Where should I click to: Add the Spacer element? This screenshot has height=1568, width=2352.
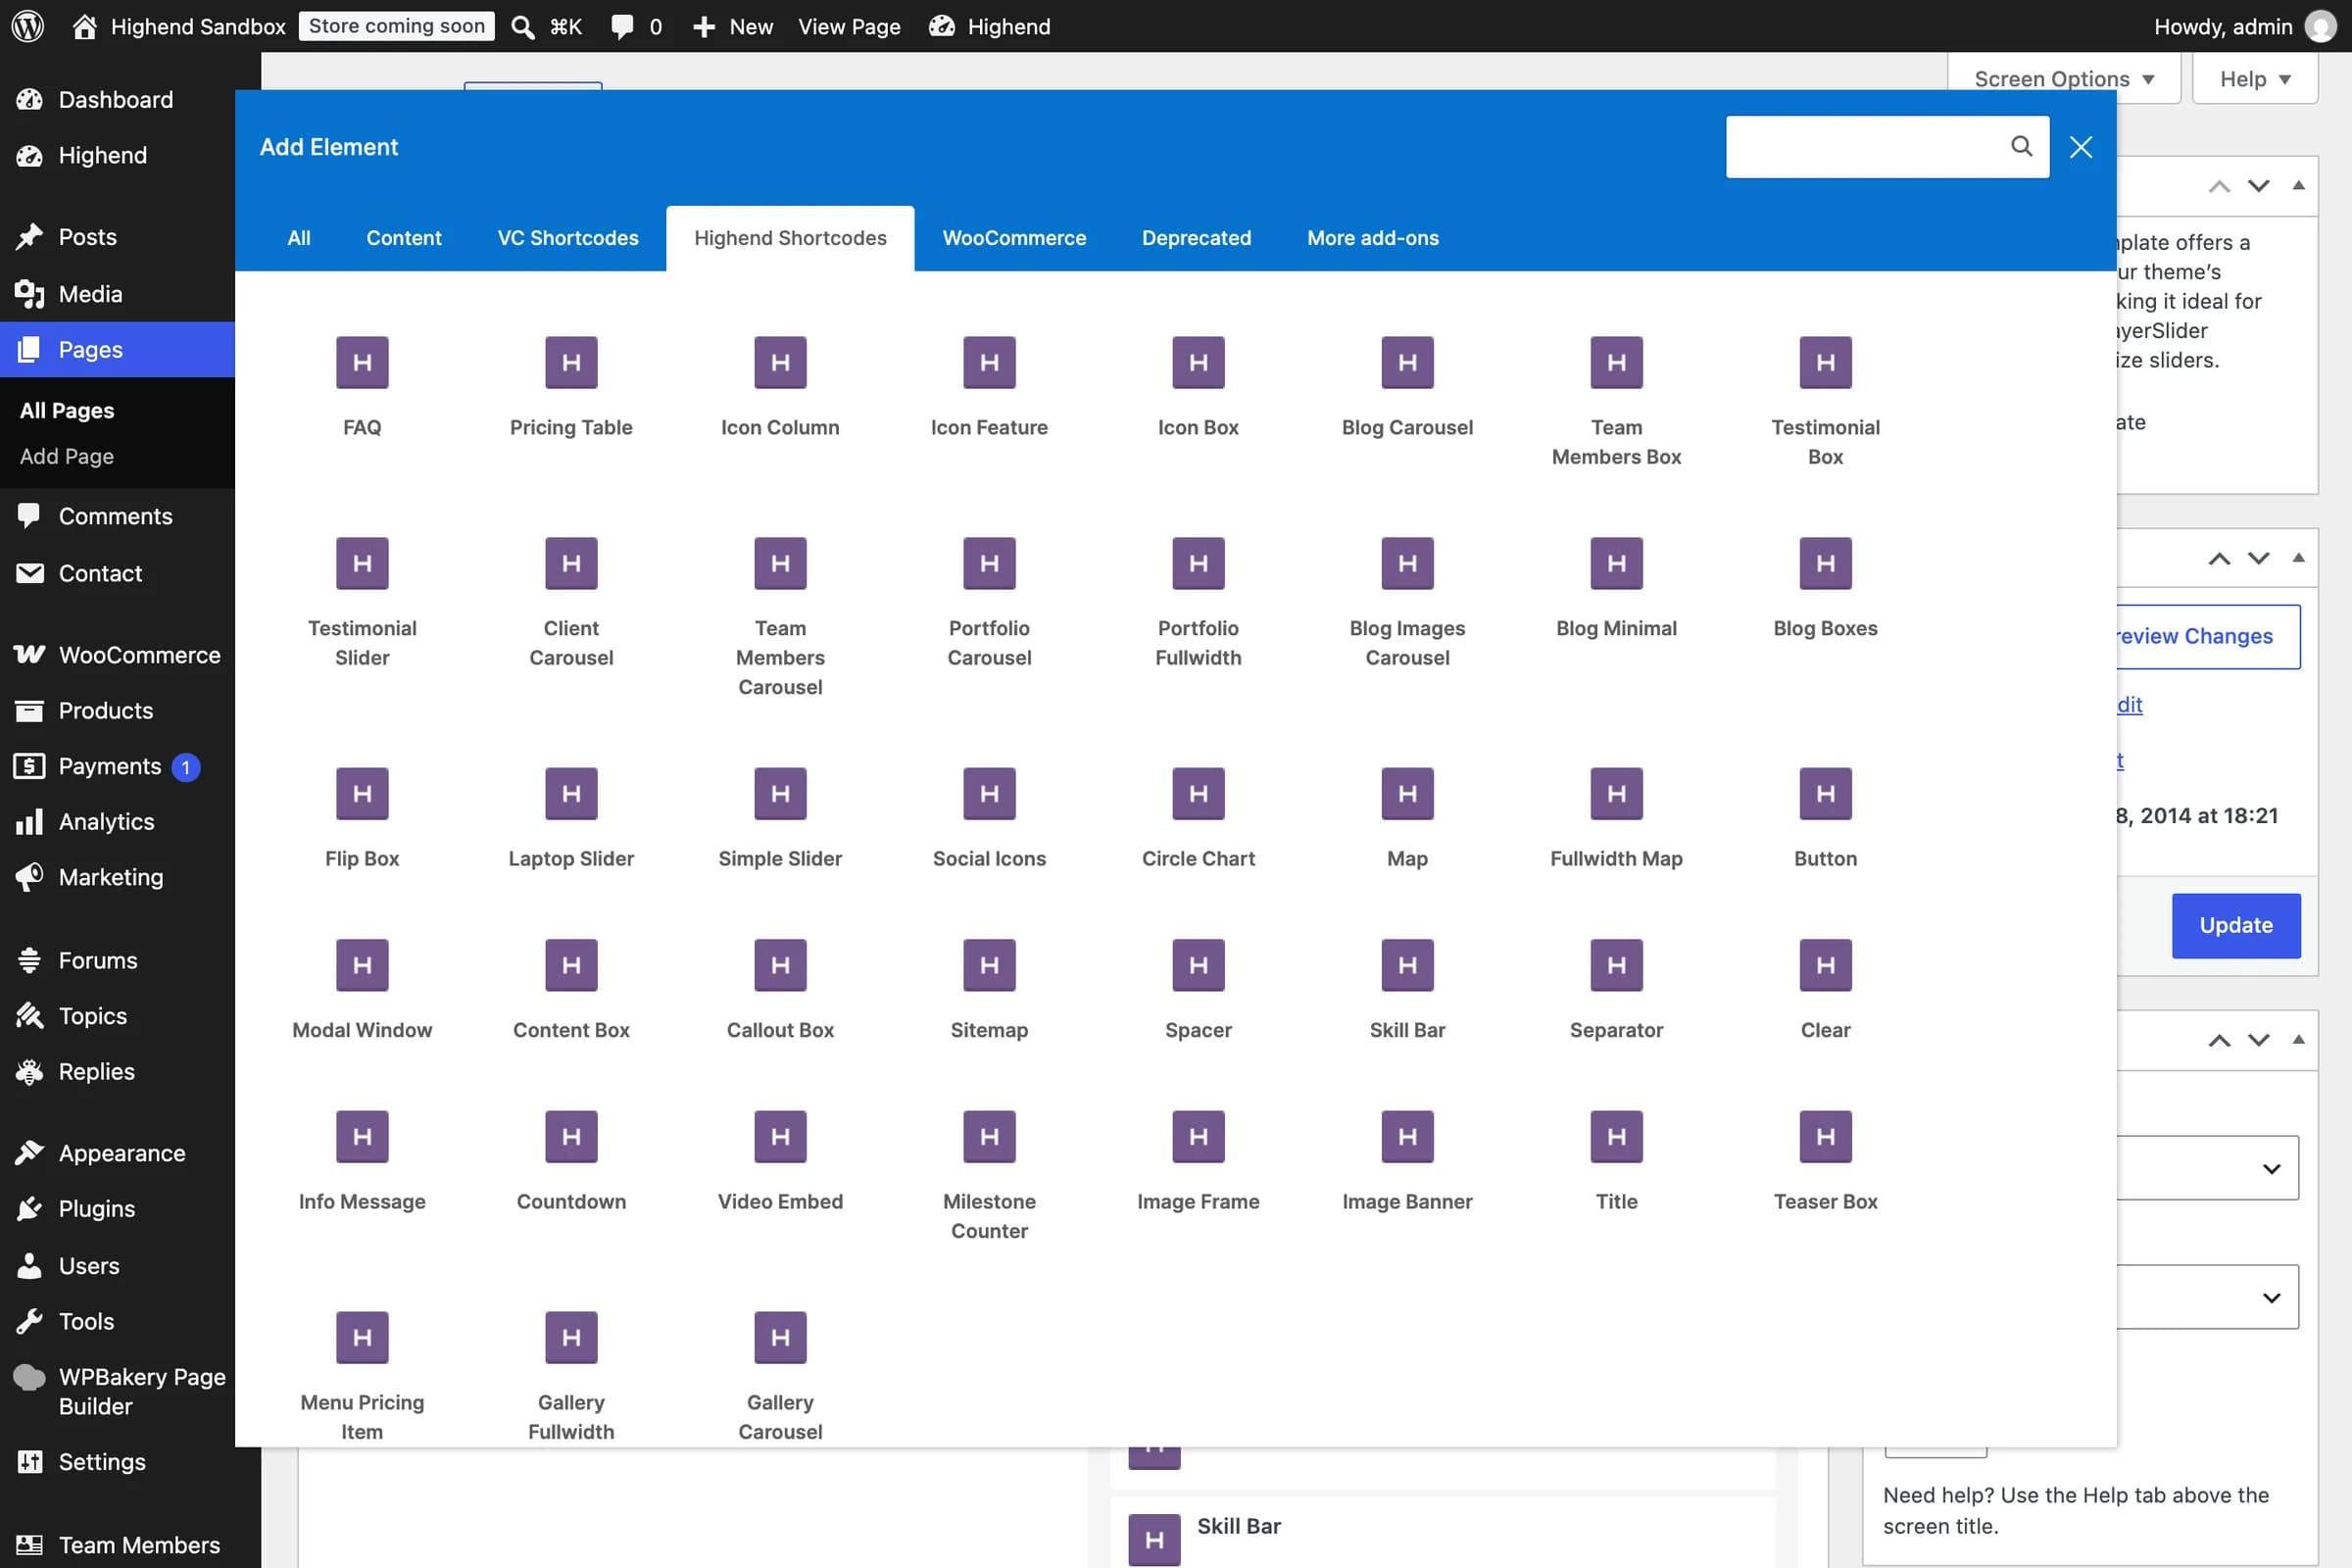1198,991
